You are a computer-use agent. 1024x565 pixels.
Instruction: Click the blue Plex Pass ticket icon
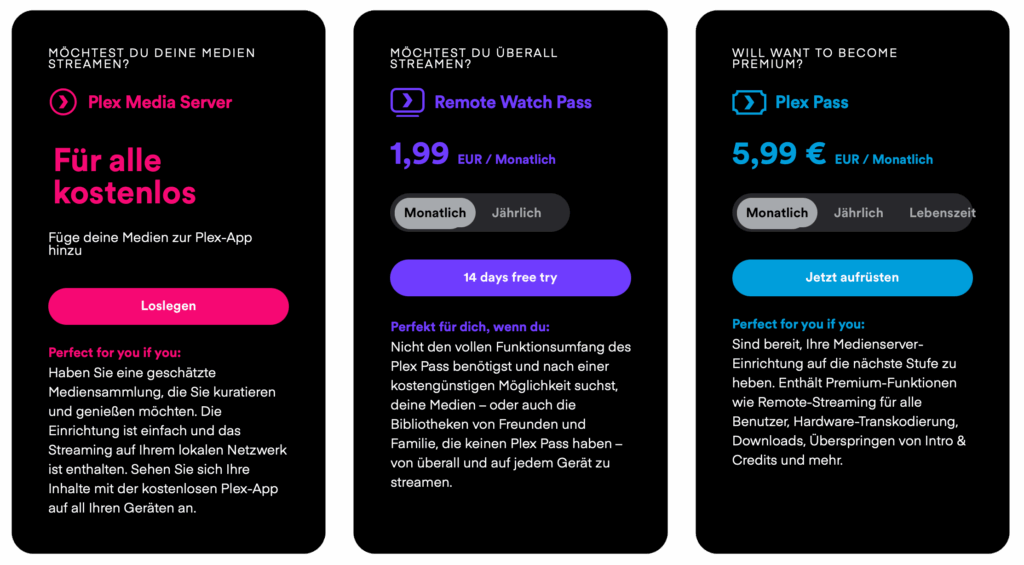coord(748,102)
